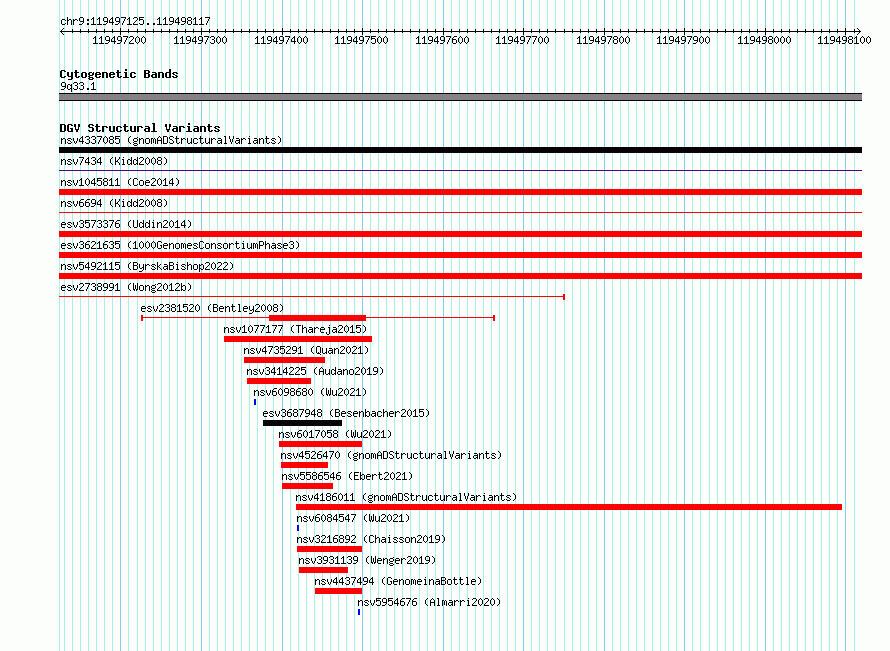Select the red nsv6017058 variant bar
Image resolution: width=890 pixels, height=651 pixels.
pyautogui.click(x=320, y=444)
